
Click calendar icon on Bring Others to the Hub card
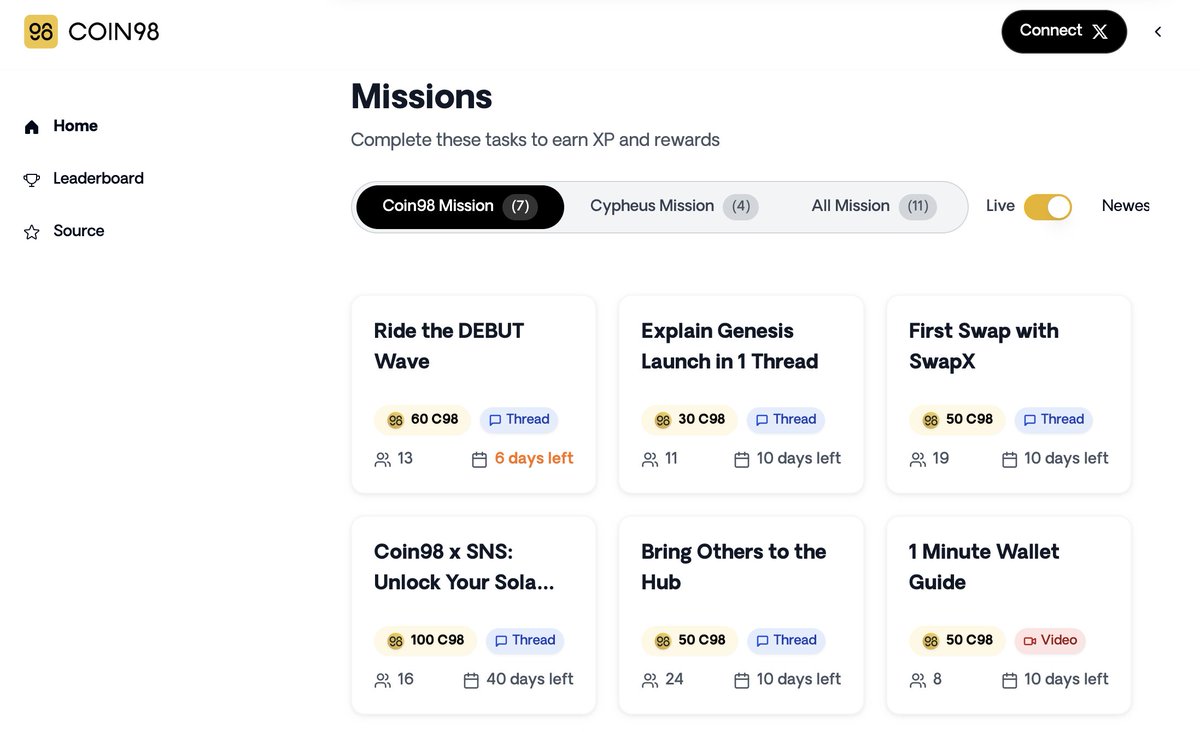click(741, 681)
